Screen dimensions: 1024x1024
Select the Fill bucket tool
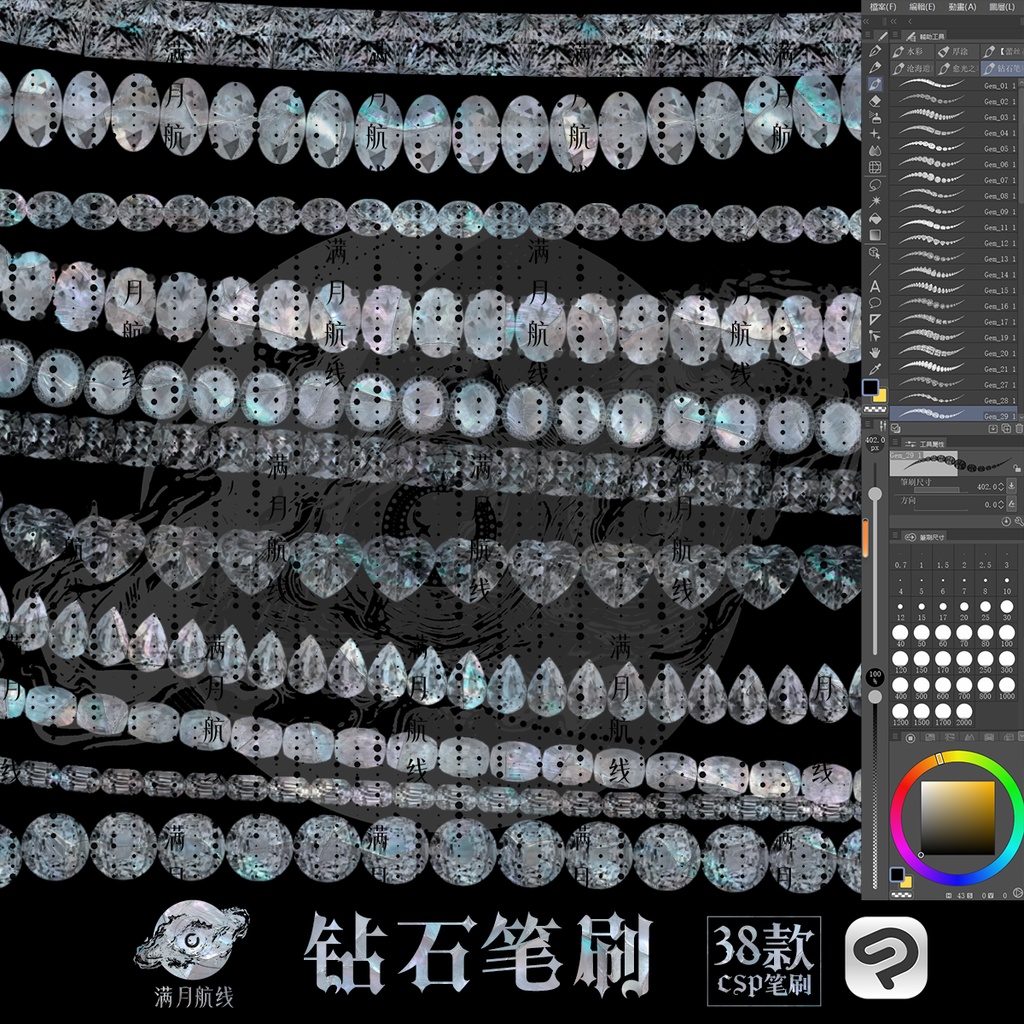(877, 216)
